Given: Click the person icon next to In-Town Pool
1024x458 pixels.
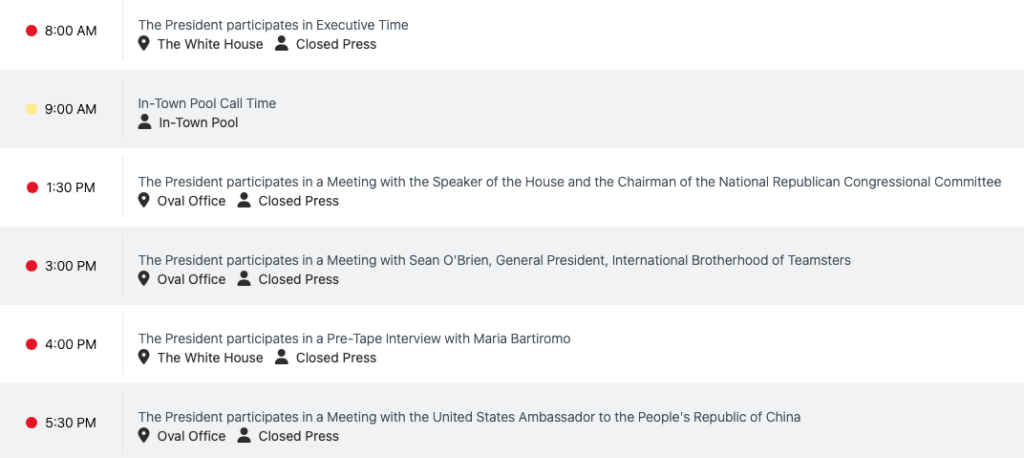Looking at the screenshot, I should [x=145, y=122].
